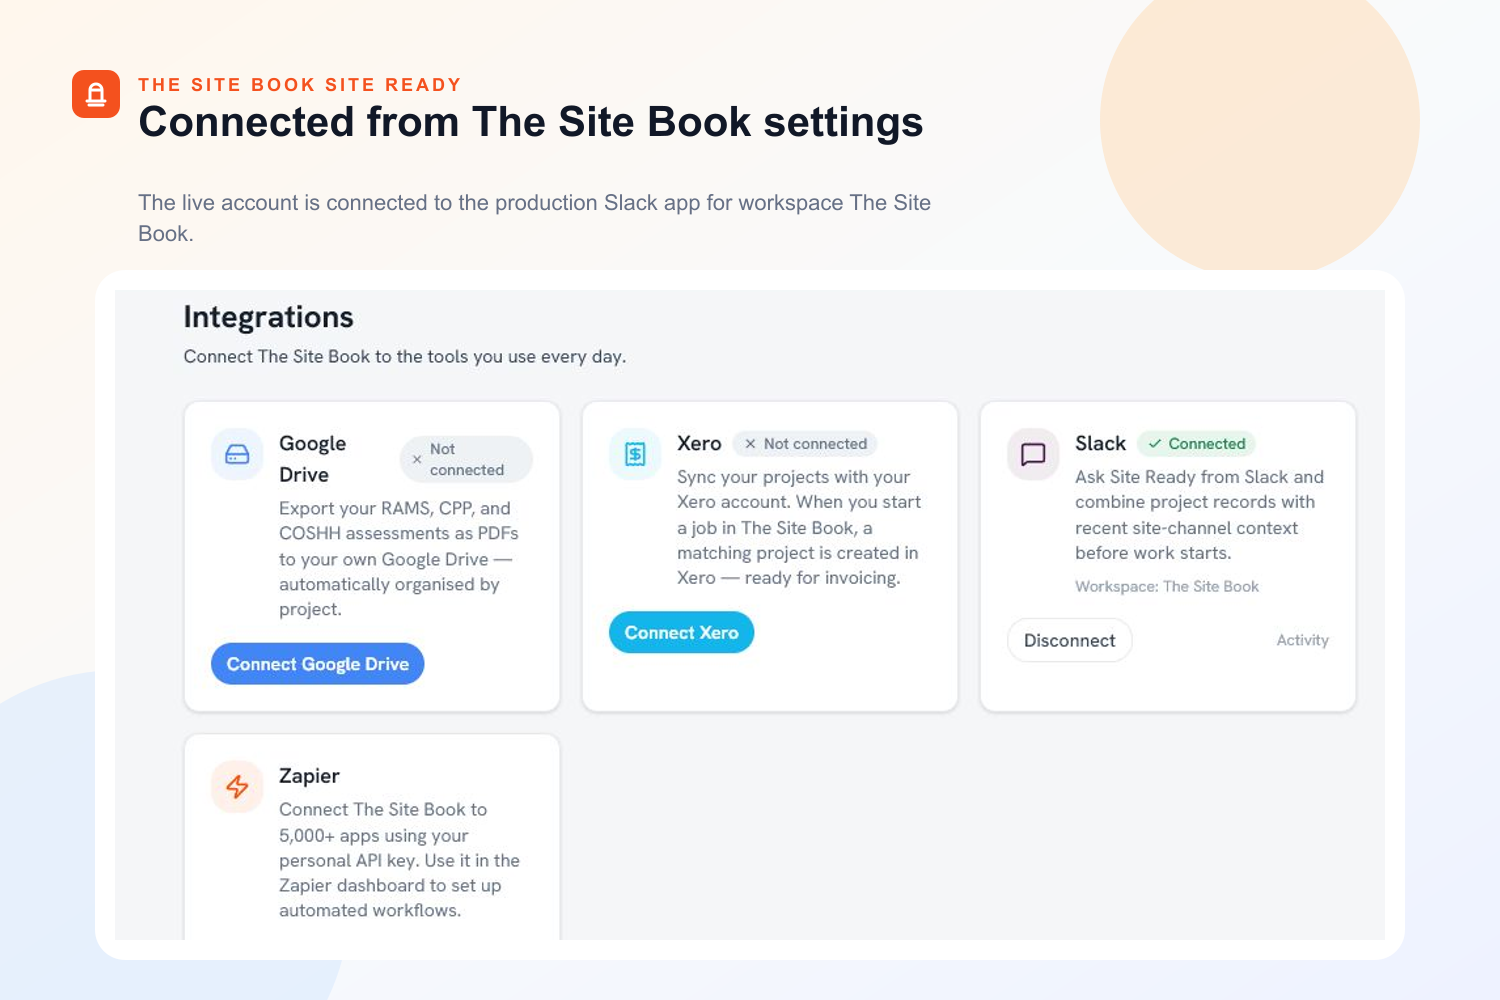Click the X in Google Drive status badge
This screenshot has width=1500, height=1000.
[x=417, y=460]
